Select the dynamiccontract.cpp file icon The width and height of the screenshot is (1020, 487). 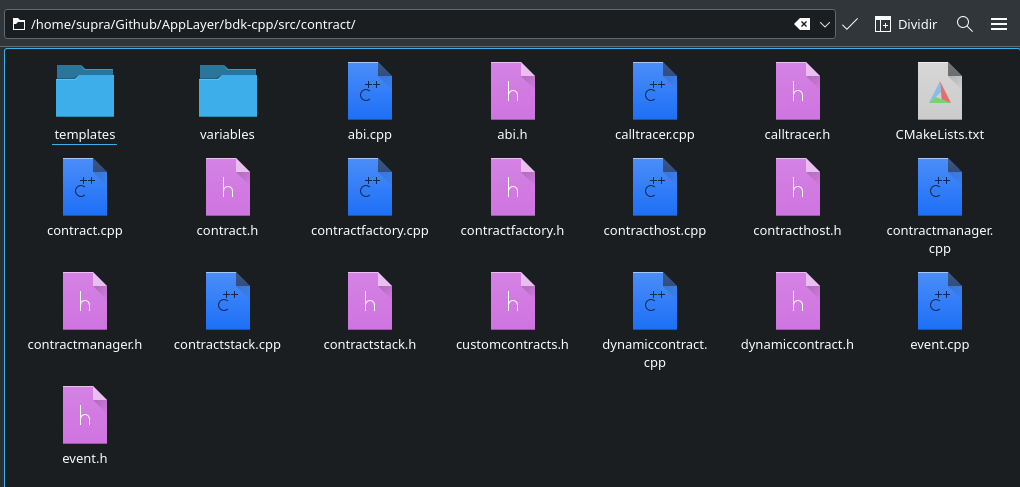pos(654,301)
